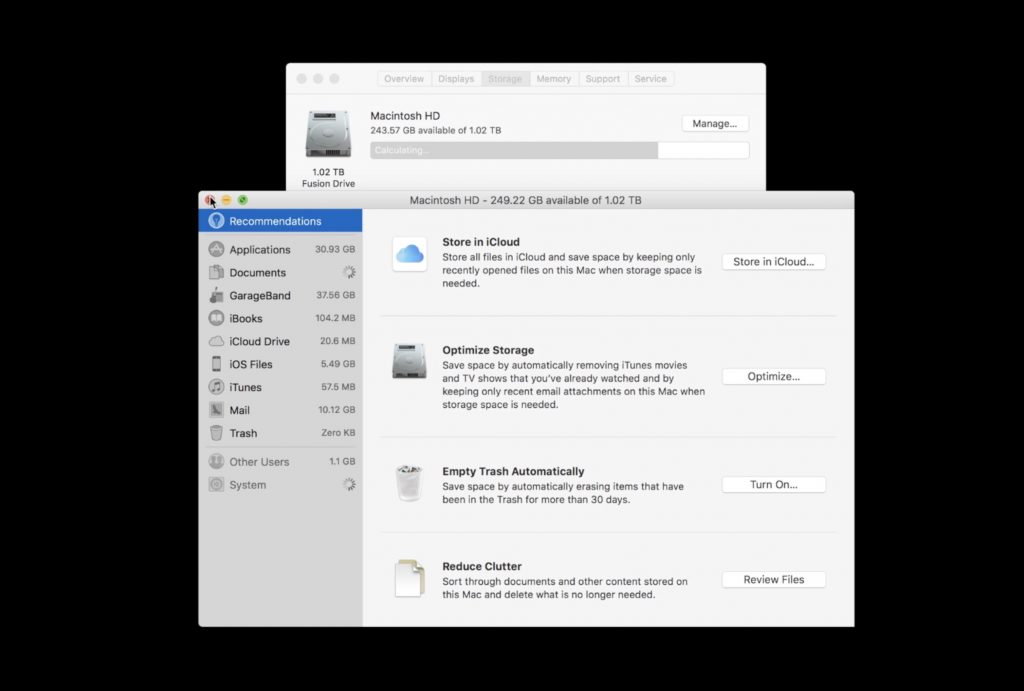
Task: Click the Optimize Storage heading
Action: (488, 350)
